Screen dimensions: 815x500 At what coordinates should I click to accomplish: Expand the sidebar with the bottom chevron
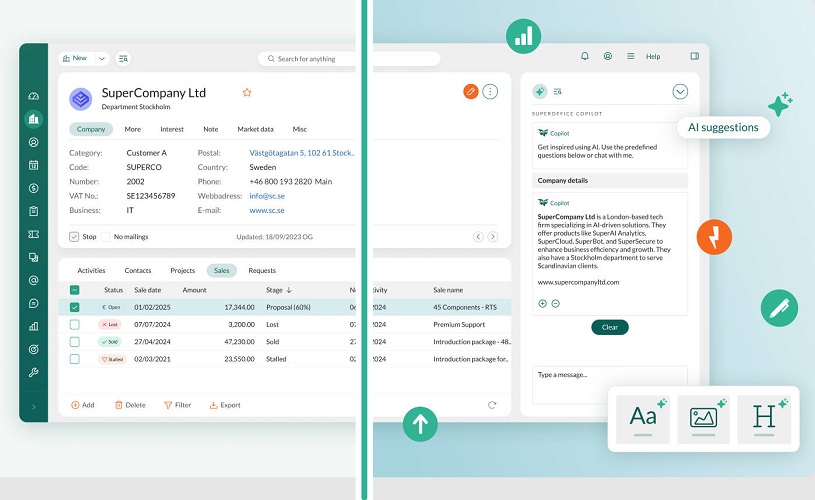[x=34, y=407]
